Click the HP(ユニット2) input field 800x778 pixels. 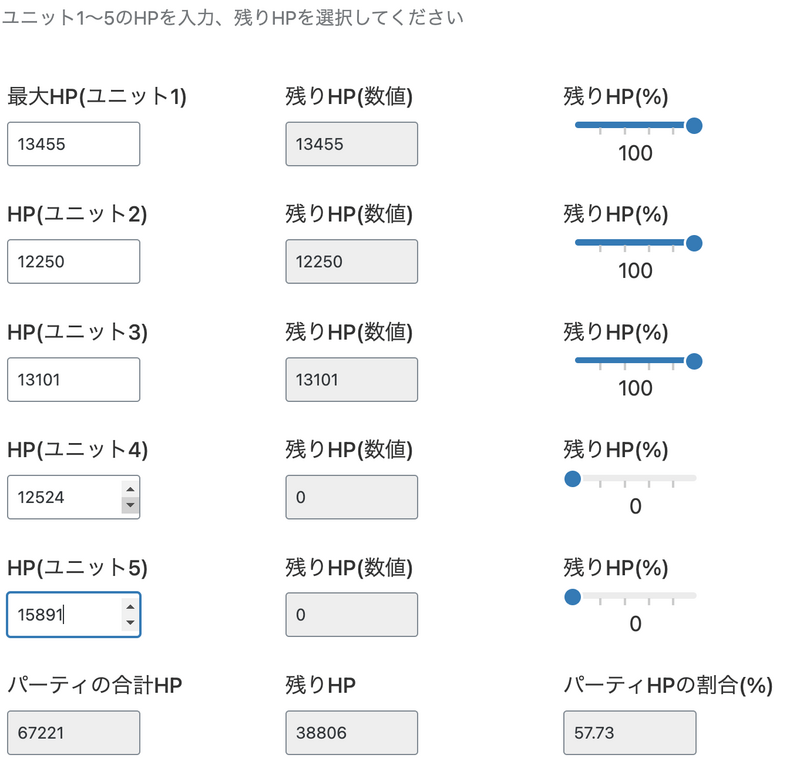click(73, 262)
